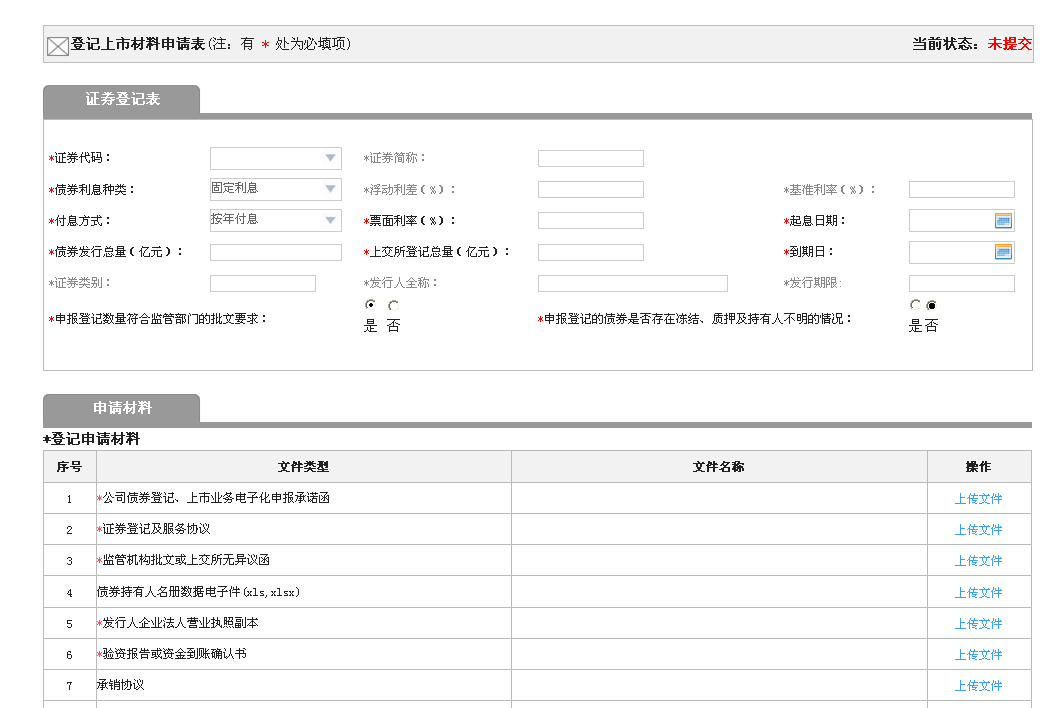Image resolution: width=1059 pixels, height=708 pixels.
Task: Click the envelope icon beside 登记上市材料申请表
Action: [x=57, y=46]
